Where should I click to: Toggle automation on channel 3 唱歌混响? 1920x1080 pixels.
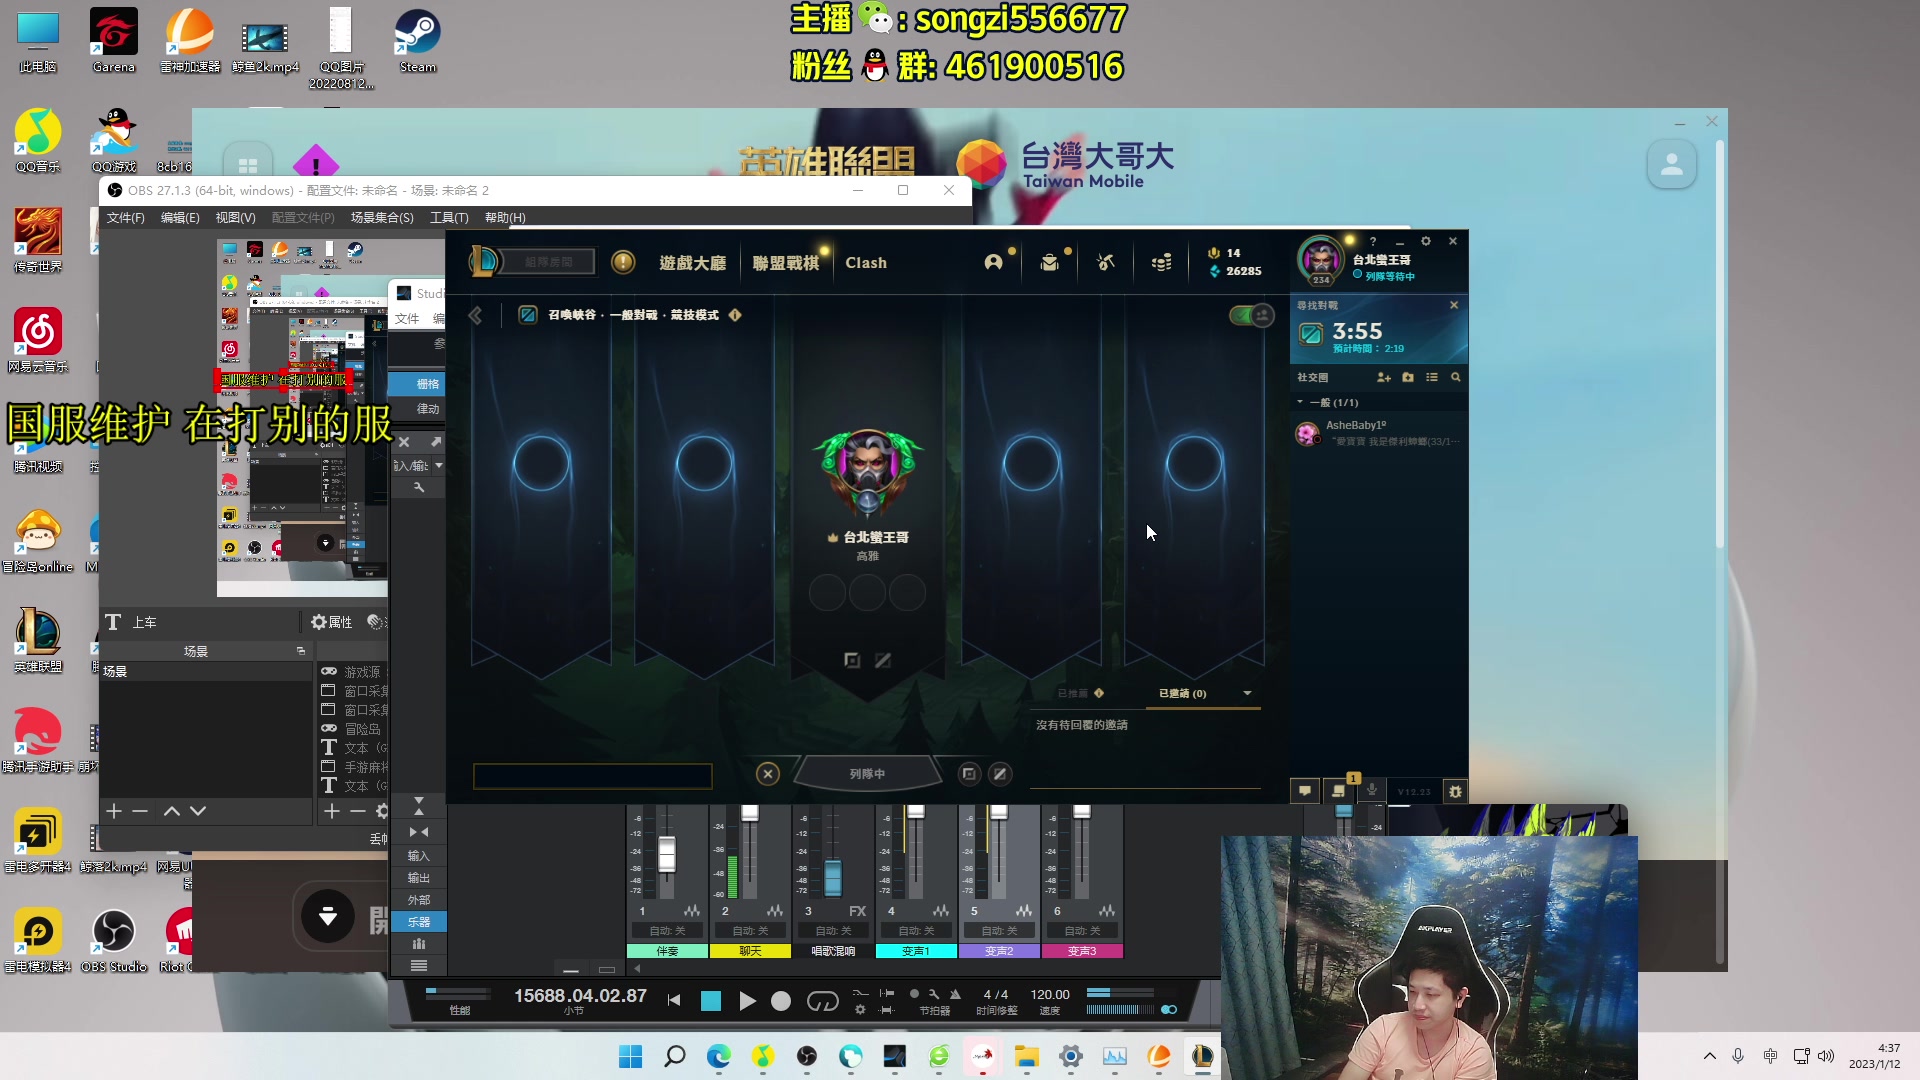pos(833,931)
